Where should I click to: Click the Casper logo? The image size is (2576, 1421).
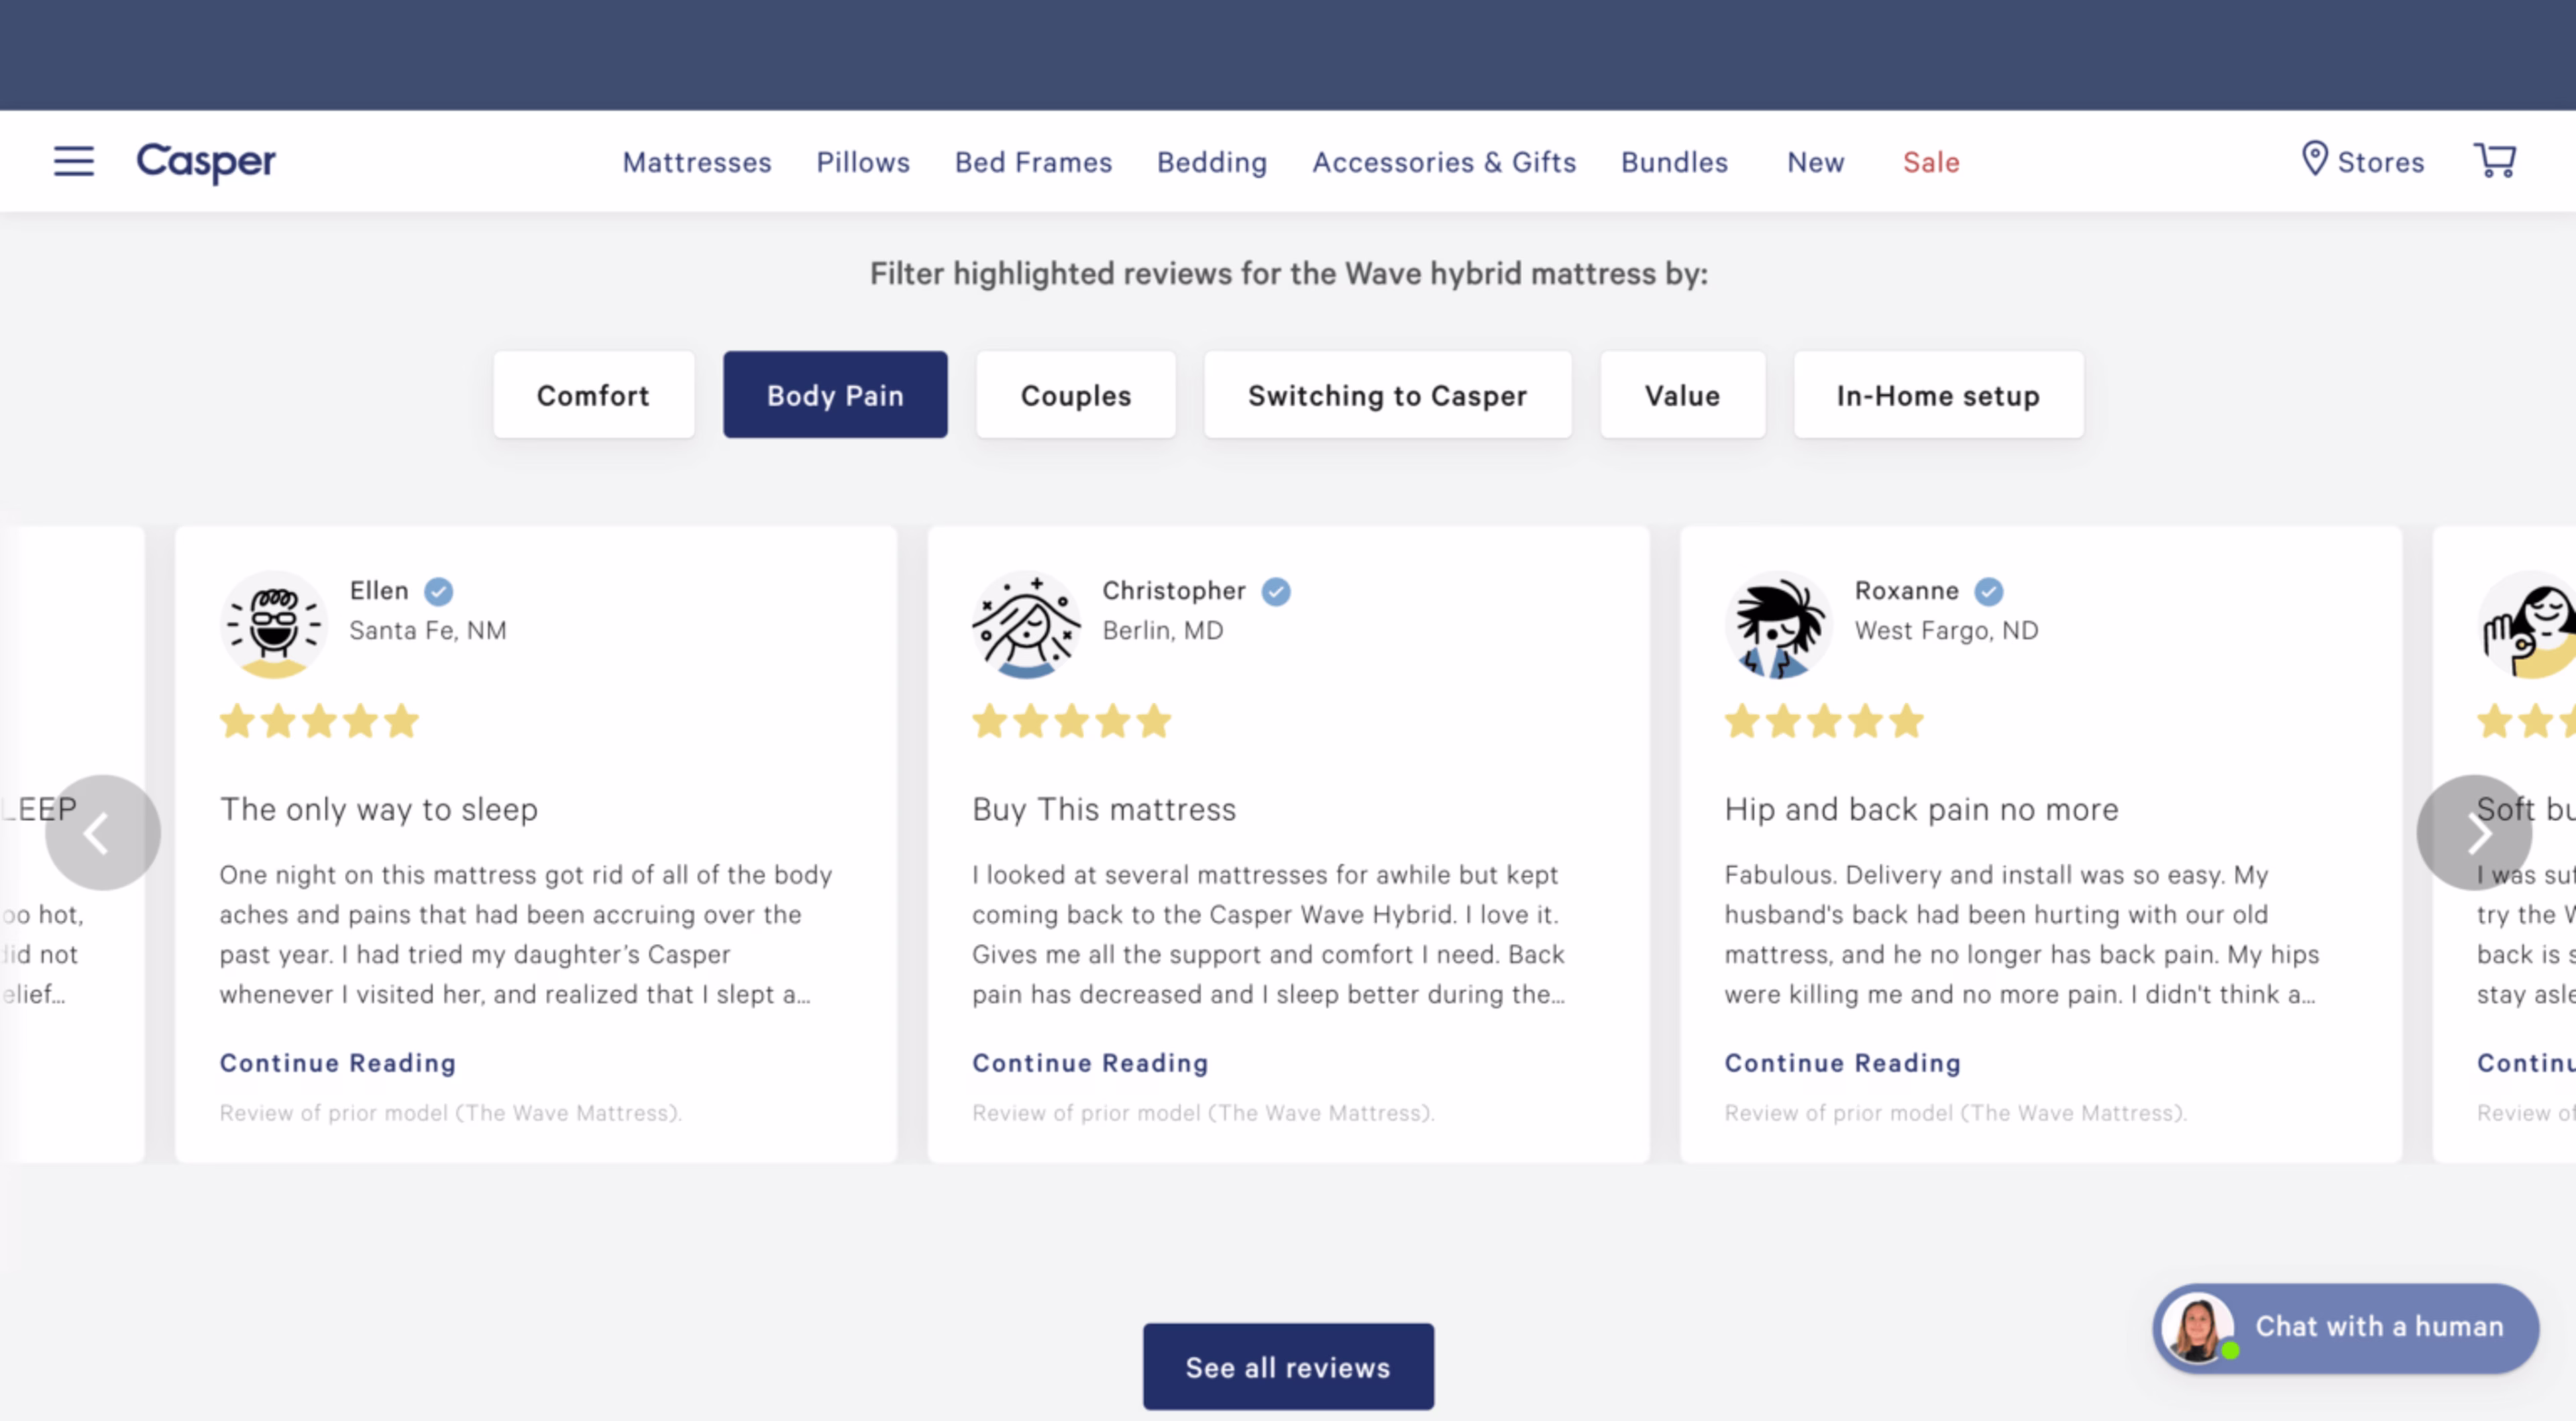tap(206, 161)
